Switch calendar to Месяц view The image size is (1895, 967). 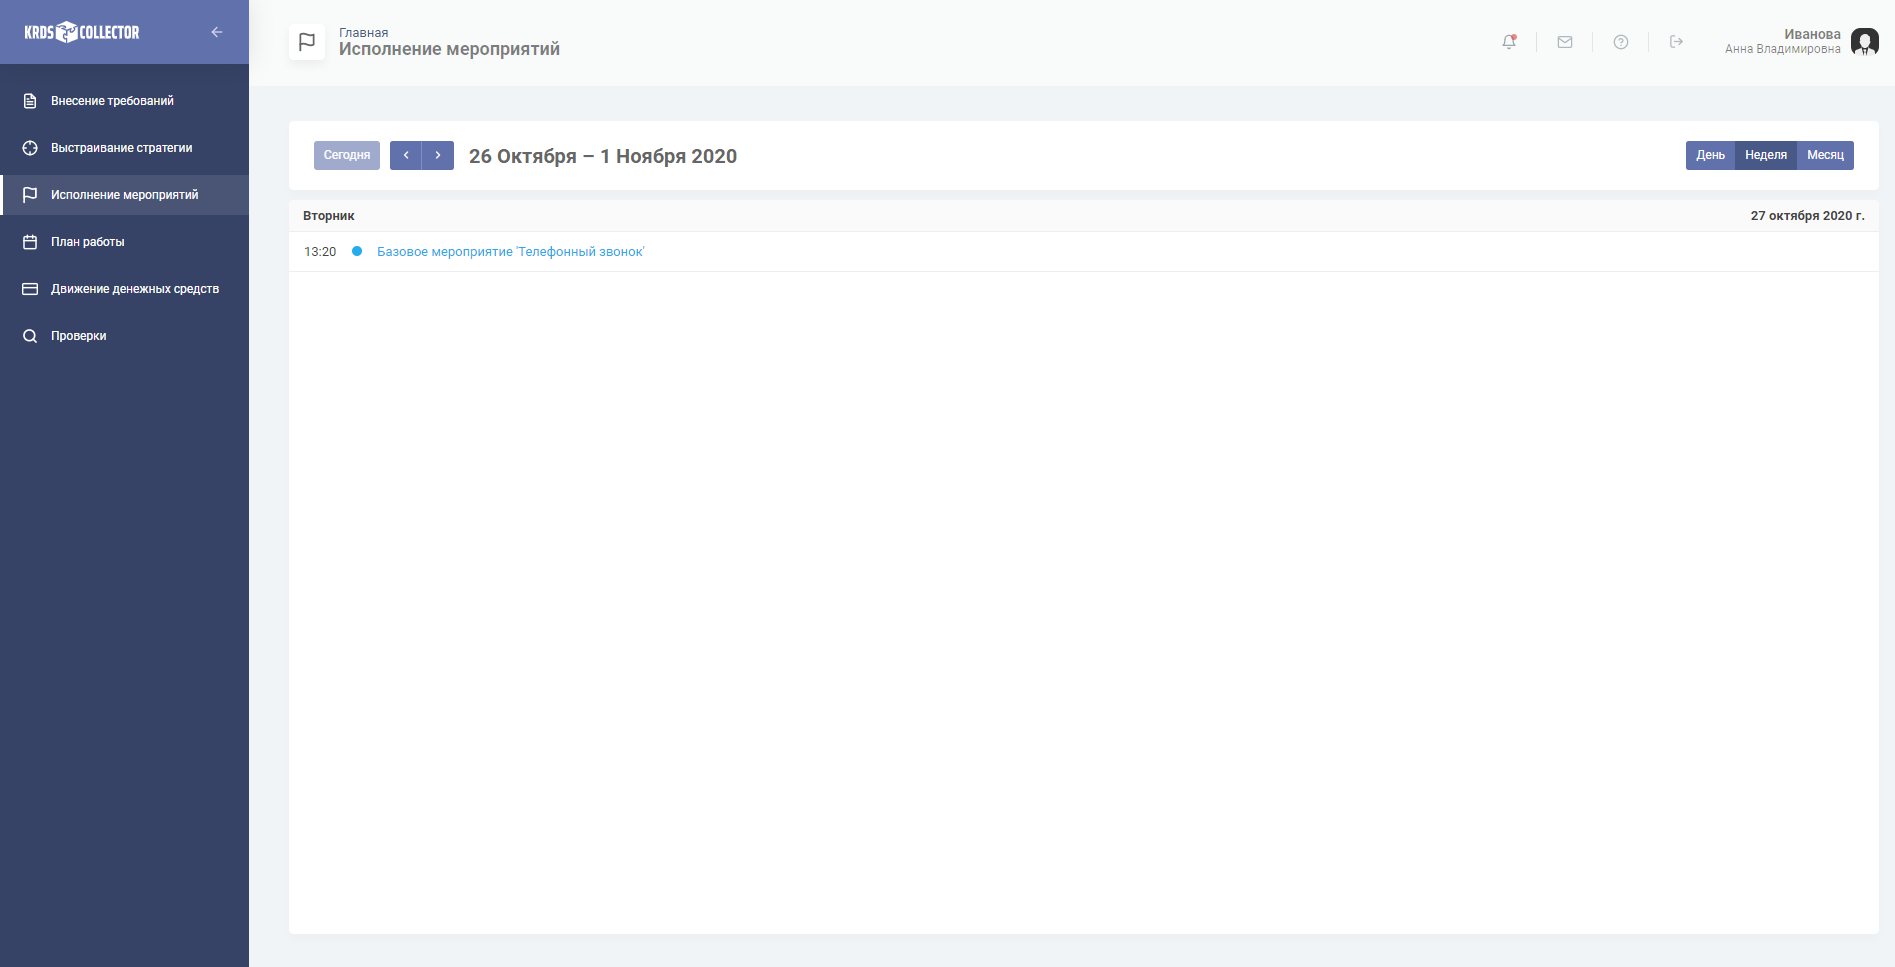[x=1825, y=155]
